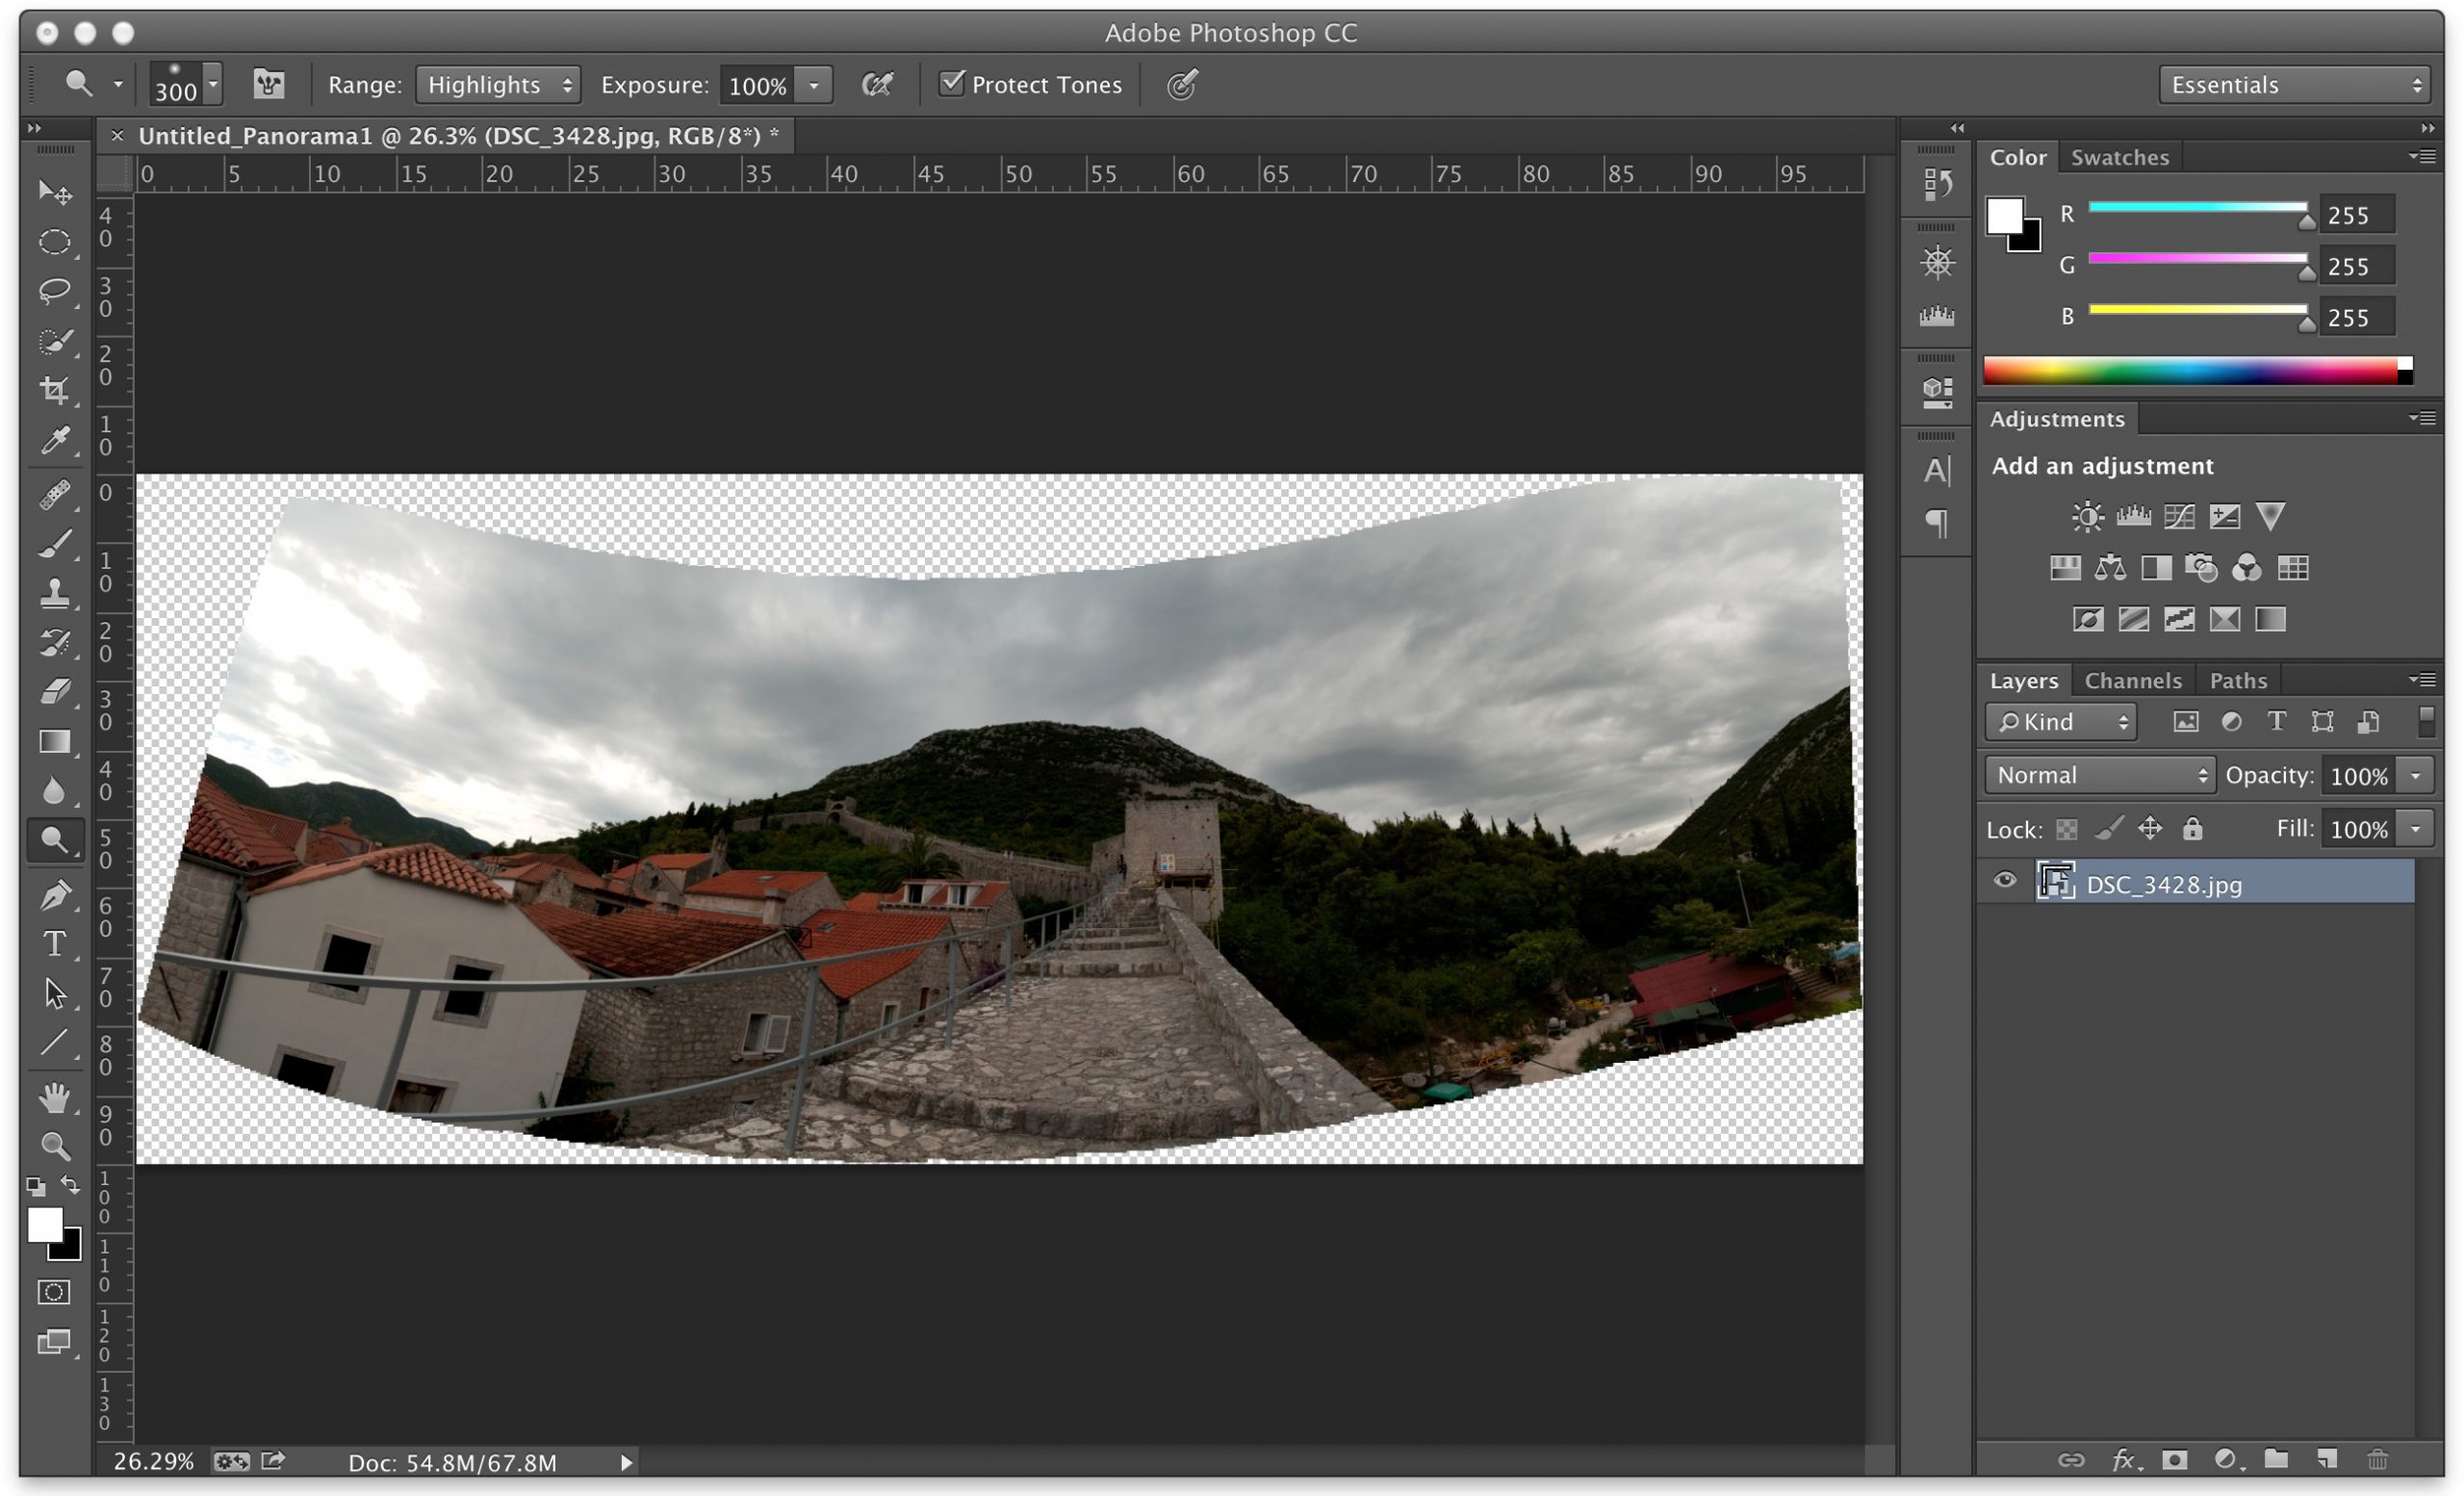
Task: Change the screen mode
Action: (54, 1341)
